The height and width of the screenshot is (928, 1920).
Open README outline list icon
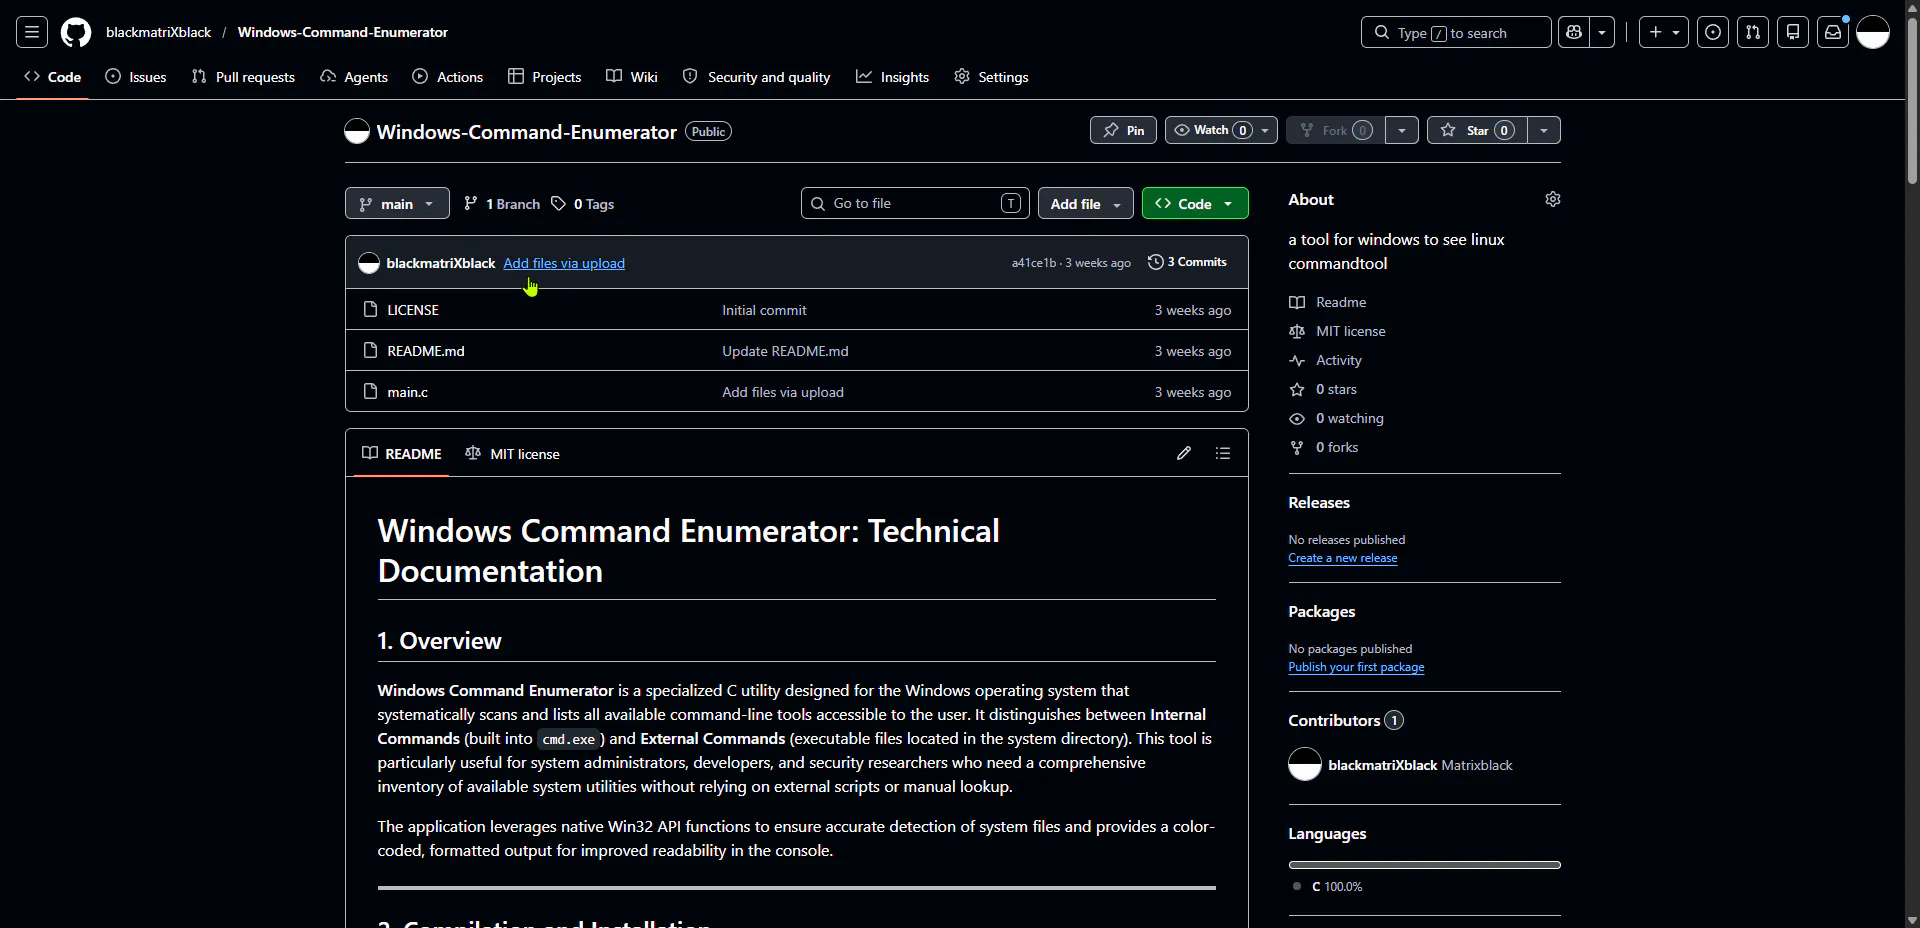coord(1223,453)
